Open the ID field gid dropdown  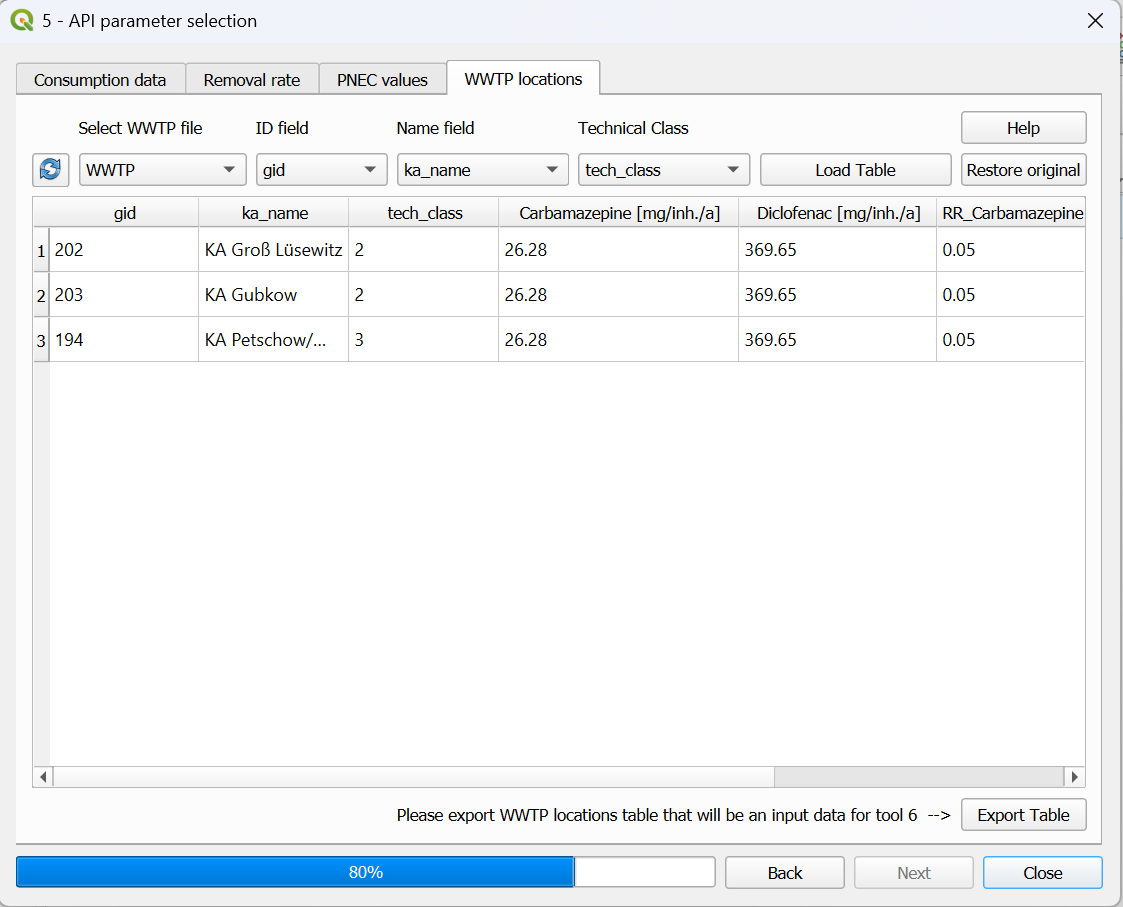322,170
